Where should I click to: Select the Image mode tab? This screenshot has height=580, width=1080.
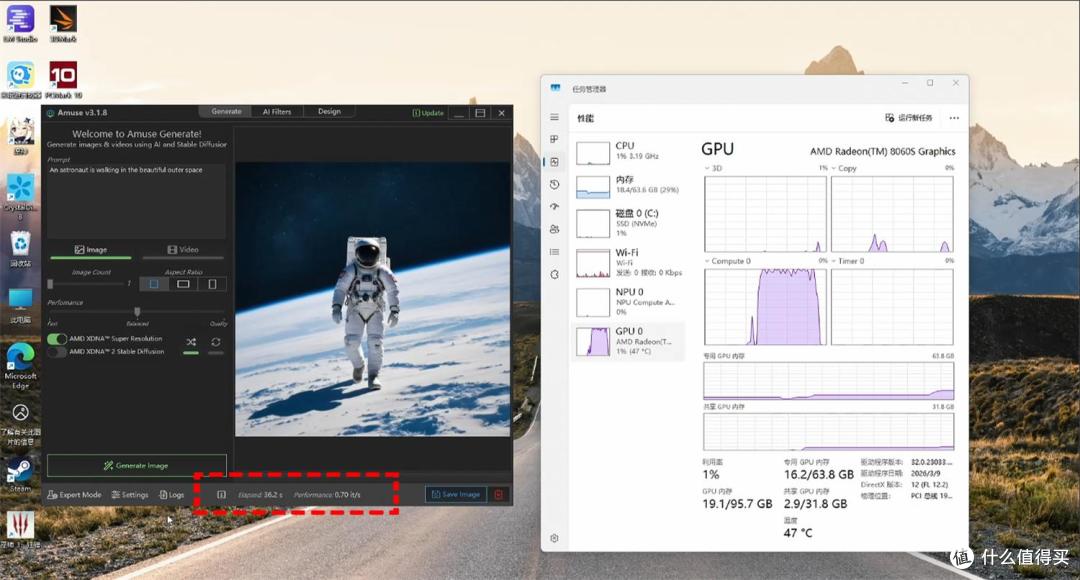[91, 250]
